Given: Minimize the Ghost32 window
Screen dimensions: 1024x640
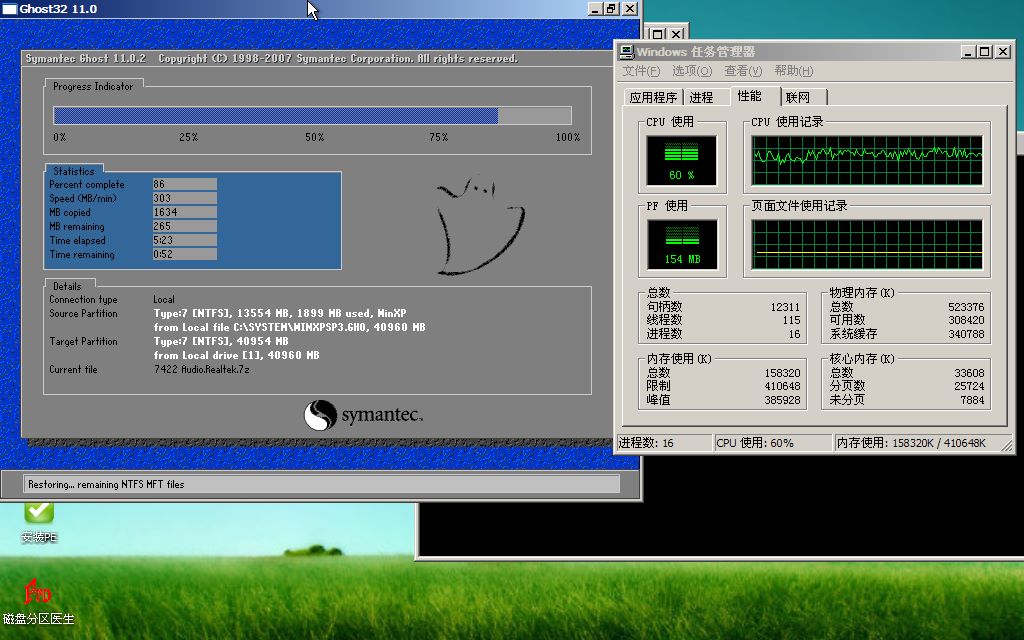Looking at the screenshot, I should [594, 8].
